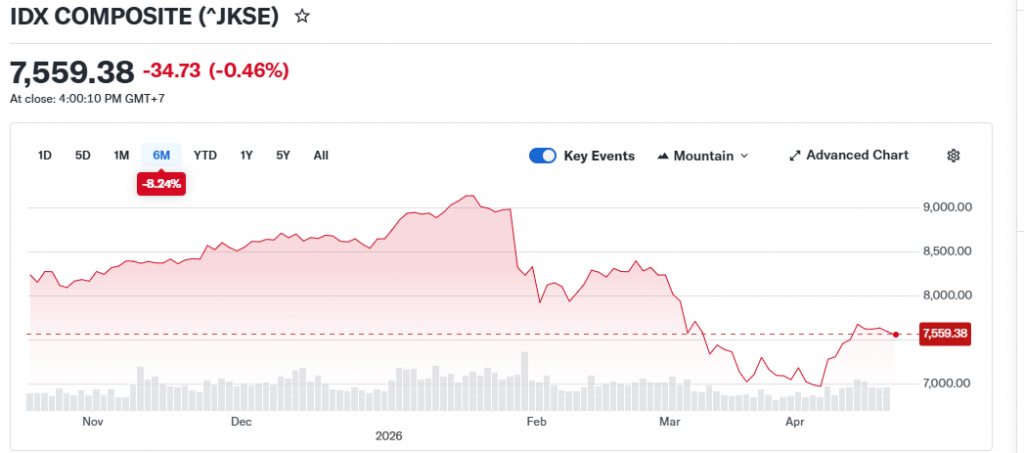Click the -8.24% performance badge

[x=161, y=184]
